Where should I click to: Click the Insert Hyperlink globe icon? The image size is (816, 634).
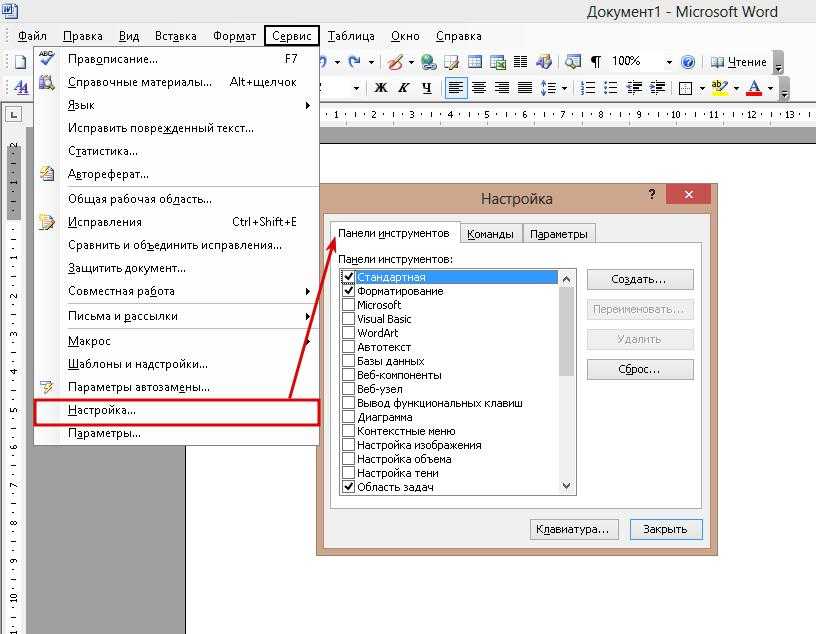pos(429,62)
